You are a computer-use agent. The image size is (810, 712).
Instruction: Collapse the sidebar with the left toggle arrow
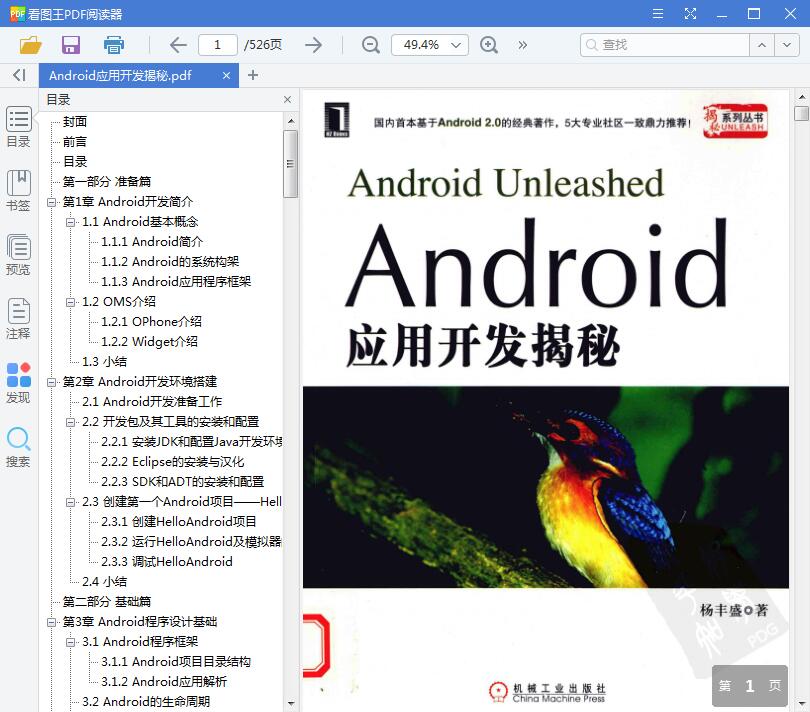point(19,75)
